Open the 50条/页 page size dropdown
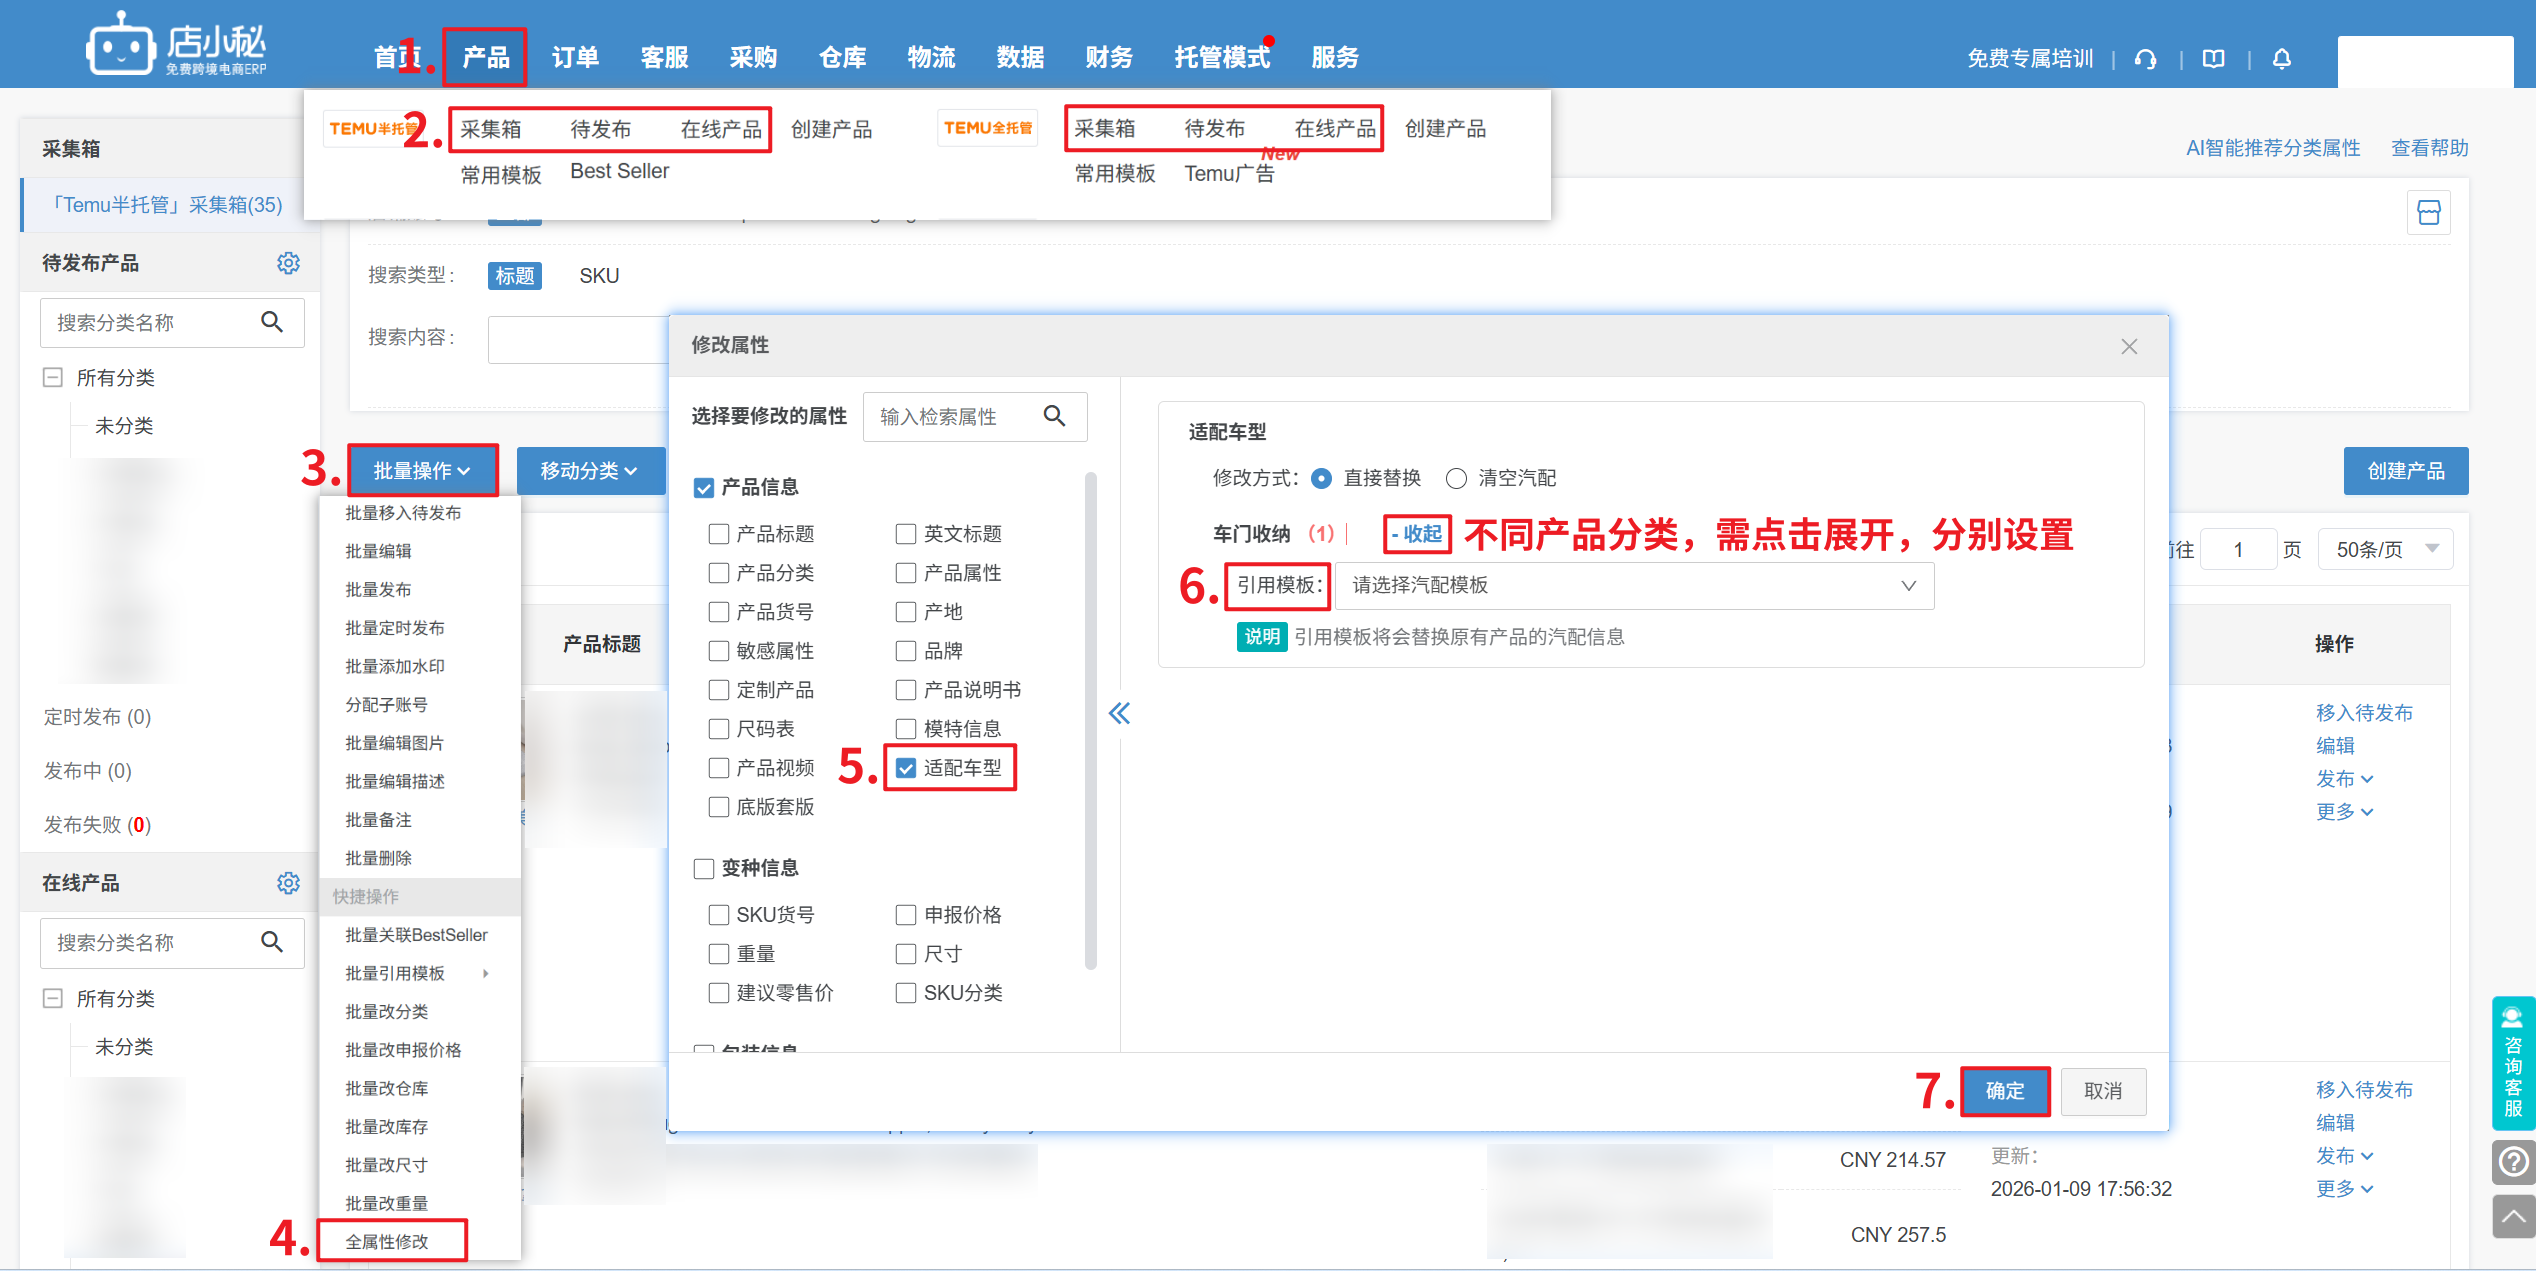Screen dimensions: 2536x1271 click(2385, 549)
